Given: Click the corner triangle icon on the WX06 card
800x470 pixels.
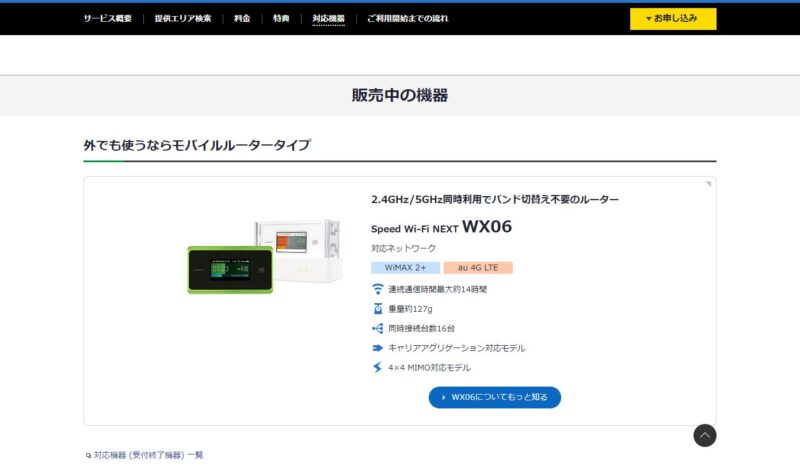Looking at the screenshot, I should click(708, 184).
